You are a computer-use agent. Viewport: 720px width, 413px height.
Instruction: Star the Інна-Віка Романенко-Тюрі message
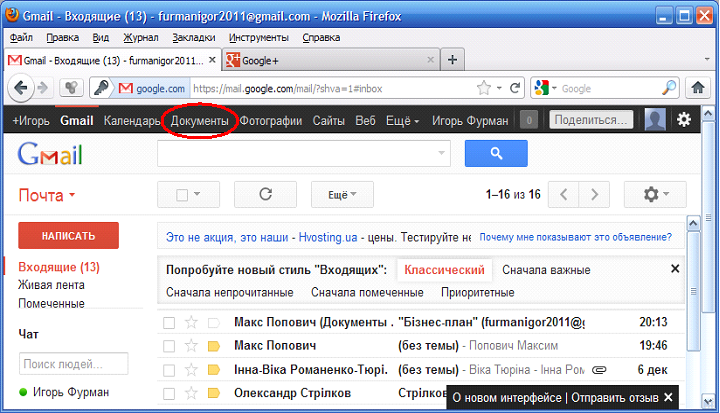[x=191, y=369]
